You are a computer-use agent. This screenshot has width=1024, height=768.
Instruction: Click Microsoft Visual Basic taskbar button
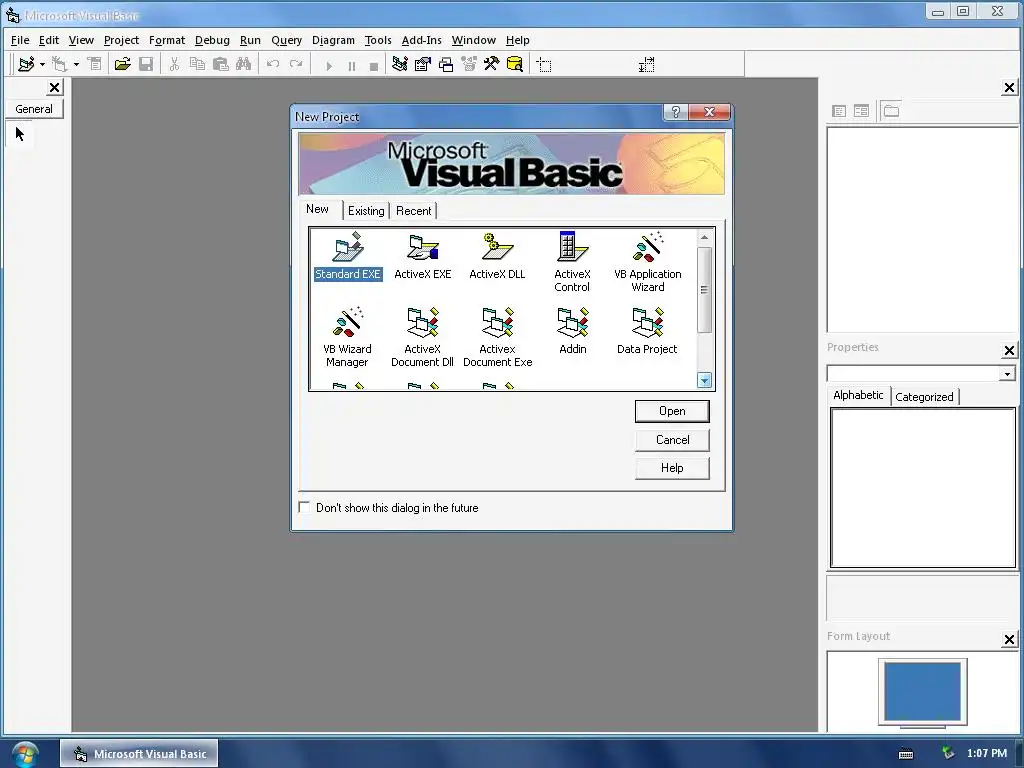click(x=139, y=754)
